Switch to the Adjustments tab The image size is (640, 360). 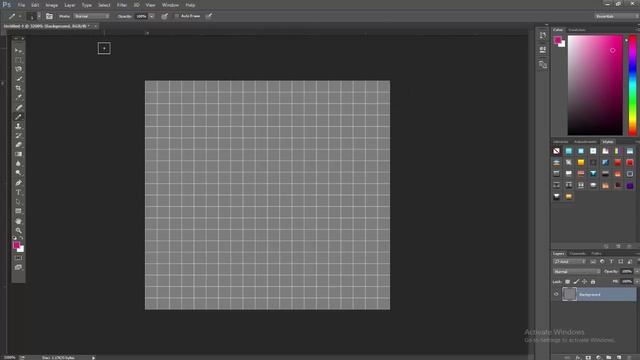(585, 142)
